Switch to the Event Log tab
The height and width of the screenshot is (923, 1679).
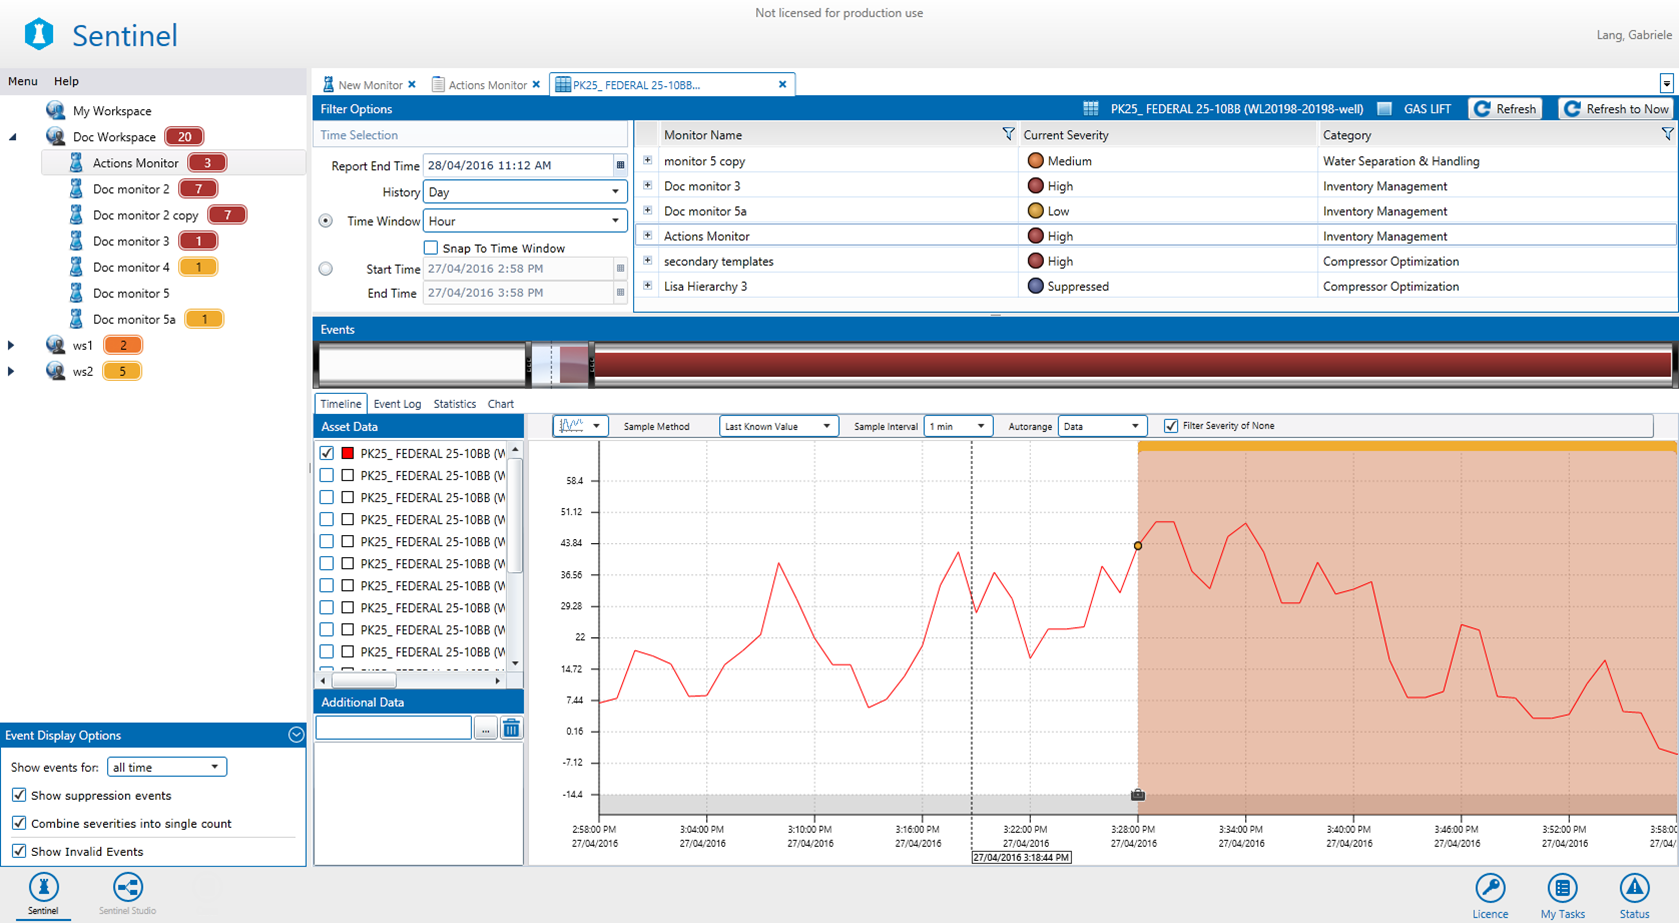click(397, 404)
